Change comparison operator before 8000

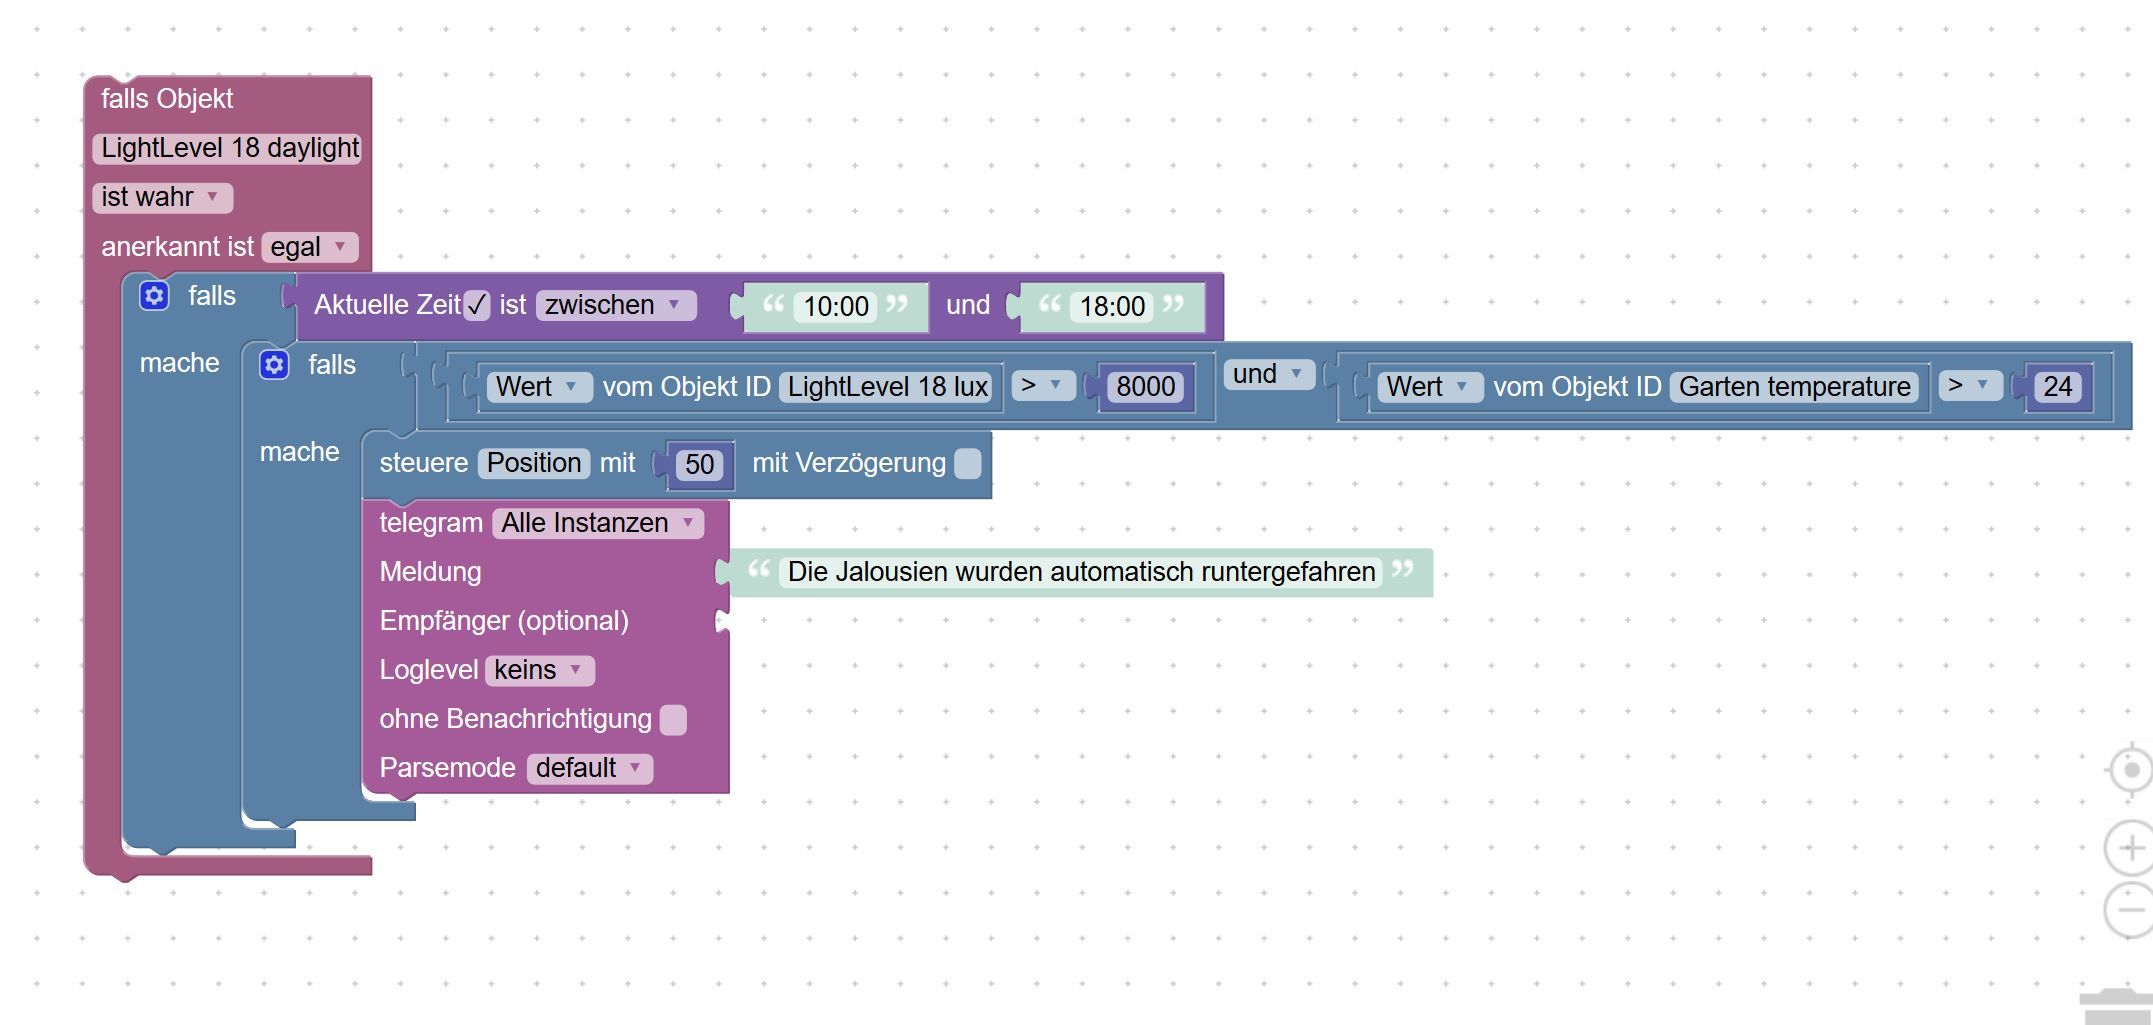(1043, 385)
